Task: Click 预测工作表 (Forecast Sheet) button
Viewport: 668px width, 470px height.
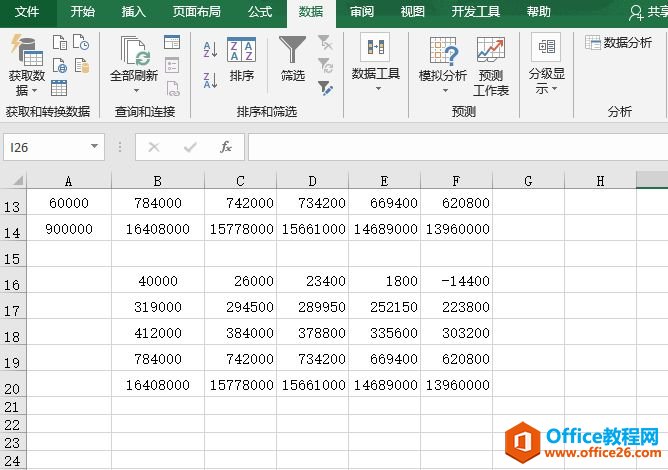Action: click(x=490, y=67)
